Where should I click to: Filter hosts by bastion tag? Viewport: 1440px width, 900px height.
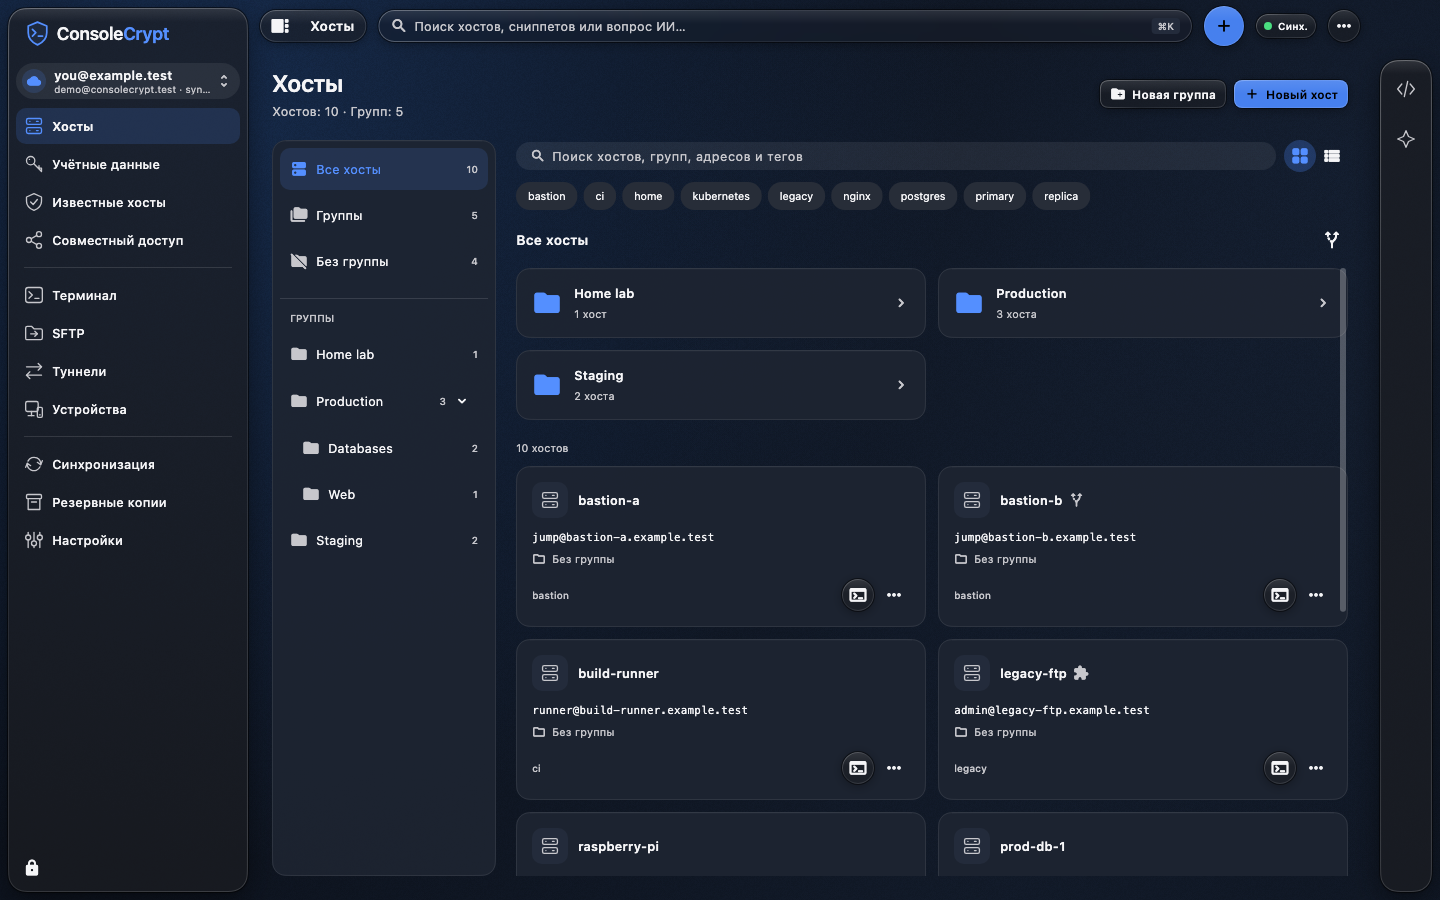547,196
